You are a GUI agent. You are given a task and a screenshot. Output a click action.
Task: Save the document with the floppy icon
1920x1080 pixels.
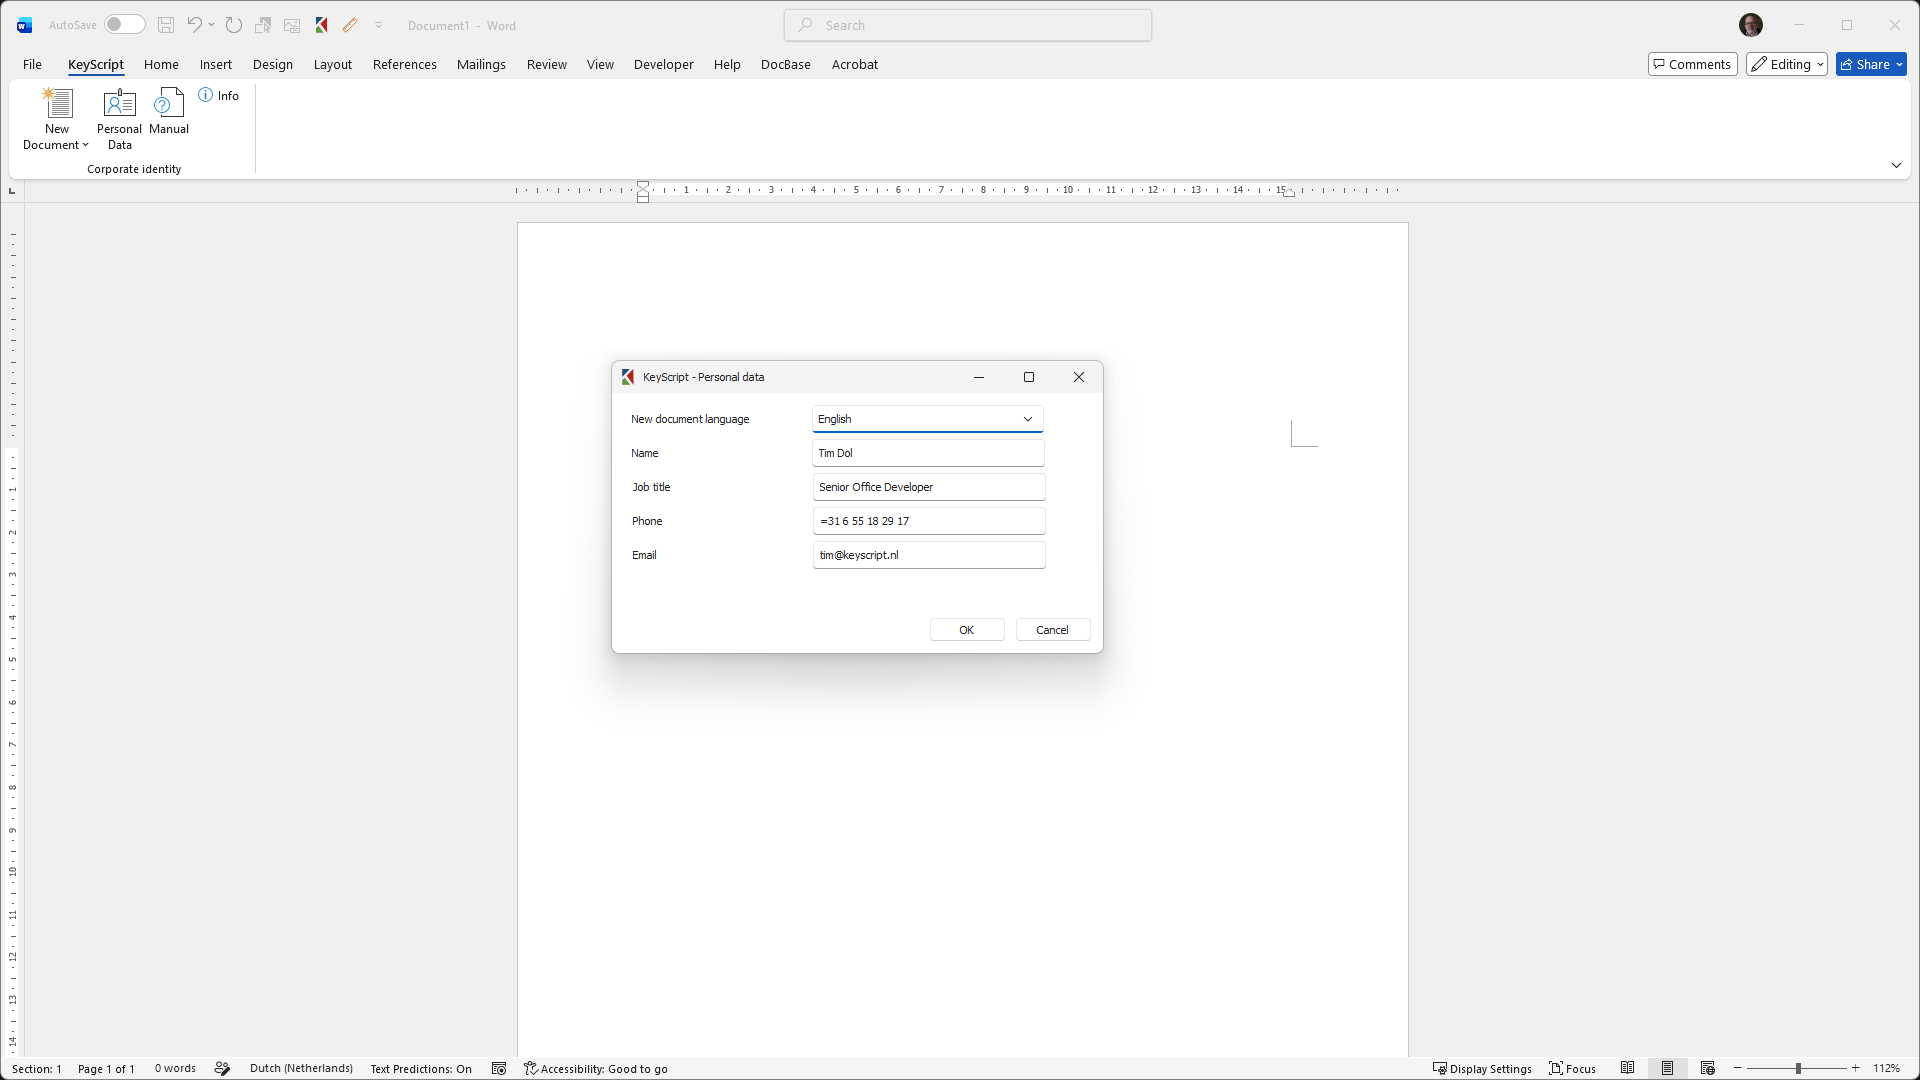point(166,25)
